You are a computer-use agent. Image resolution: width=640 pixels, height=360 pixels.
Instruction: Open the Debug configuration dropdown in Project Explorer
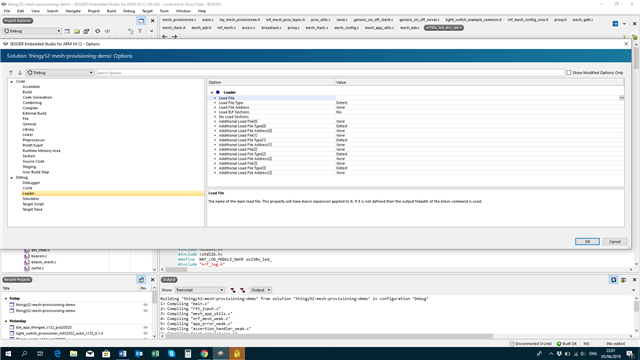coord(32,31)
